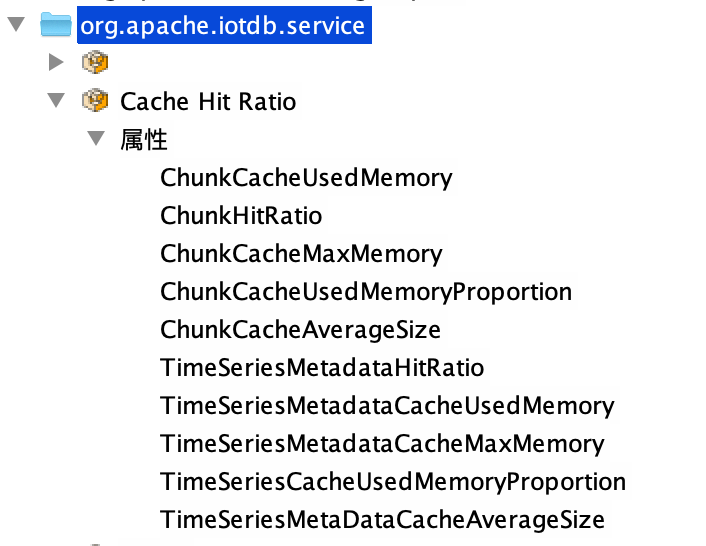Image resolution: width=706 pixels, height=546 pixels.
Task: Click the org.apache.iotdb.service folder icon
Action: point(56,25)
